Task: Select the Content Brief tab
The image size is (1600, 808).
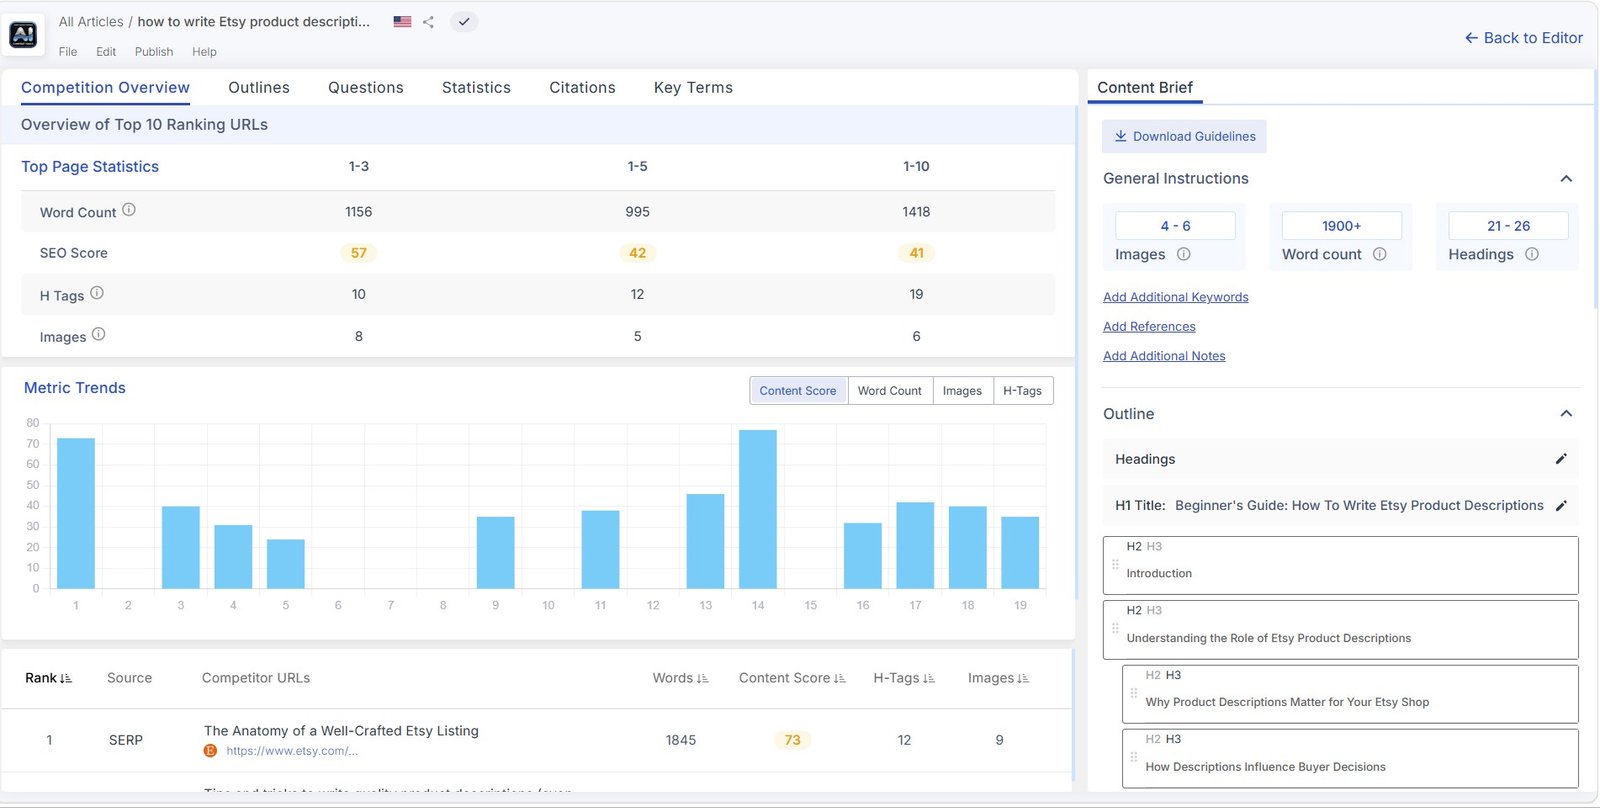Action: 1145,88
